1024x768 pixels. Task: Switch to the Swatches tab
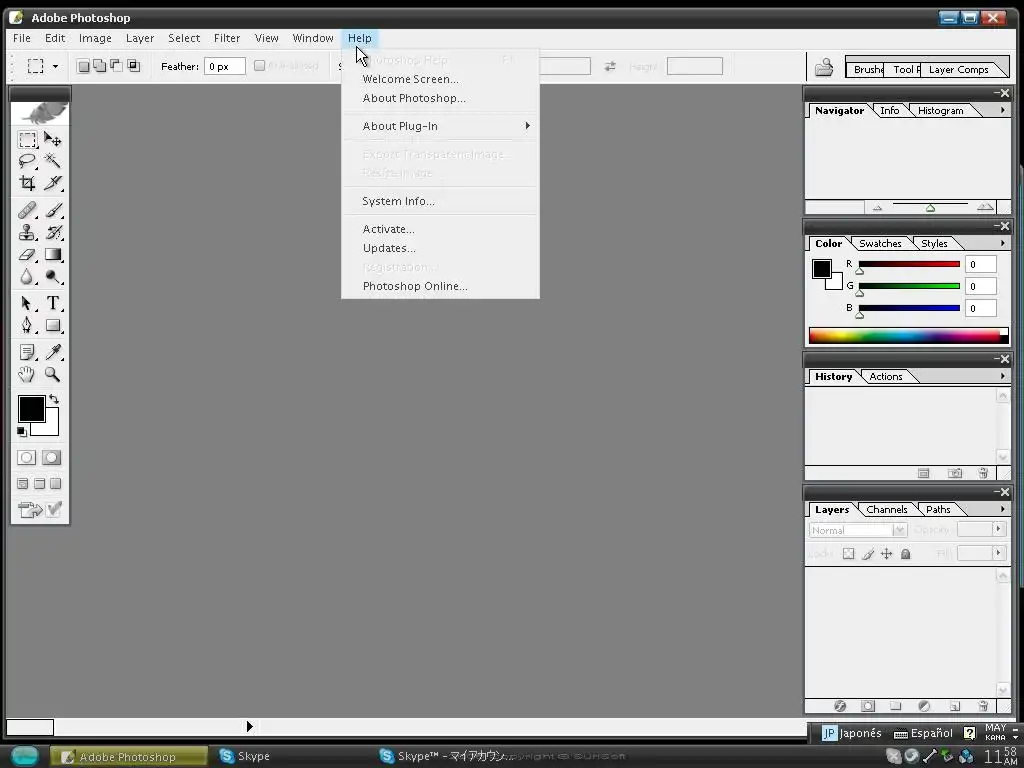coord(880,243)
